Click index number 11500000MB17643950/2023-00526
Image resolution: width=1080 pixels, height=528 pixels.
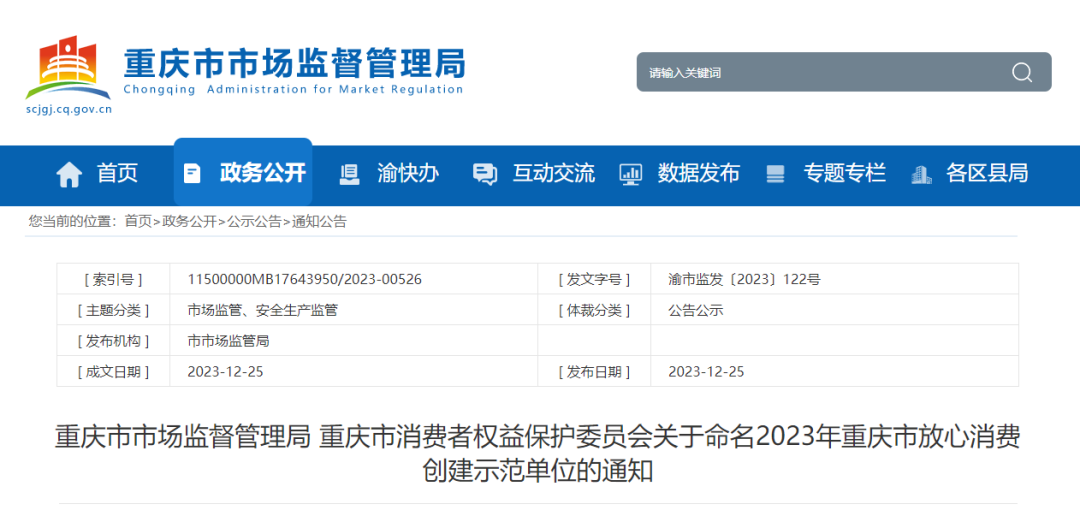304,279
